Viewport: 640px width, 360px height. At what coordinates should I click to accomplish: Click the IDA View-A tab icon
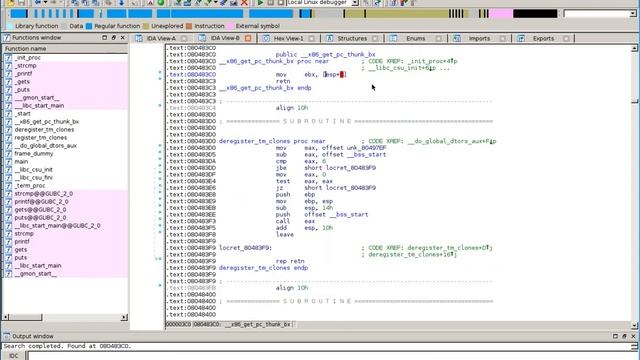(x=139, y=38)
